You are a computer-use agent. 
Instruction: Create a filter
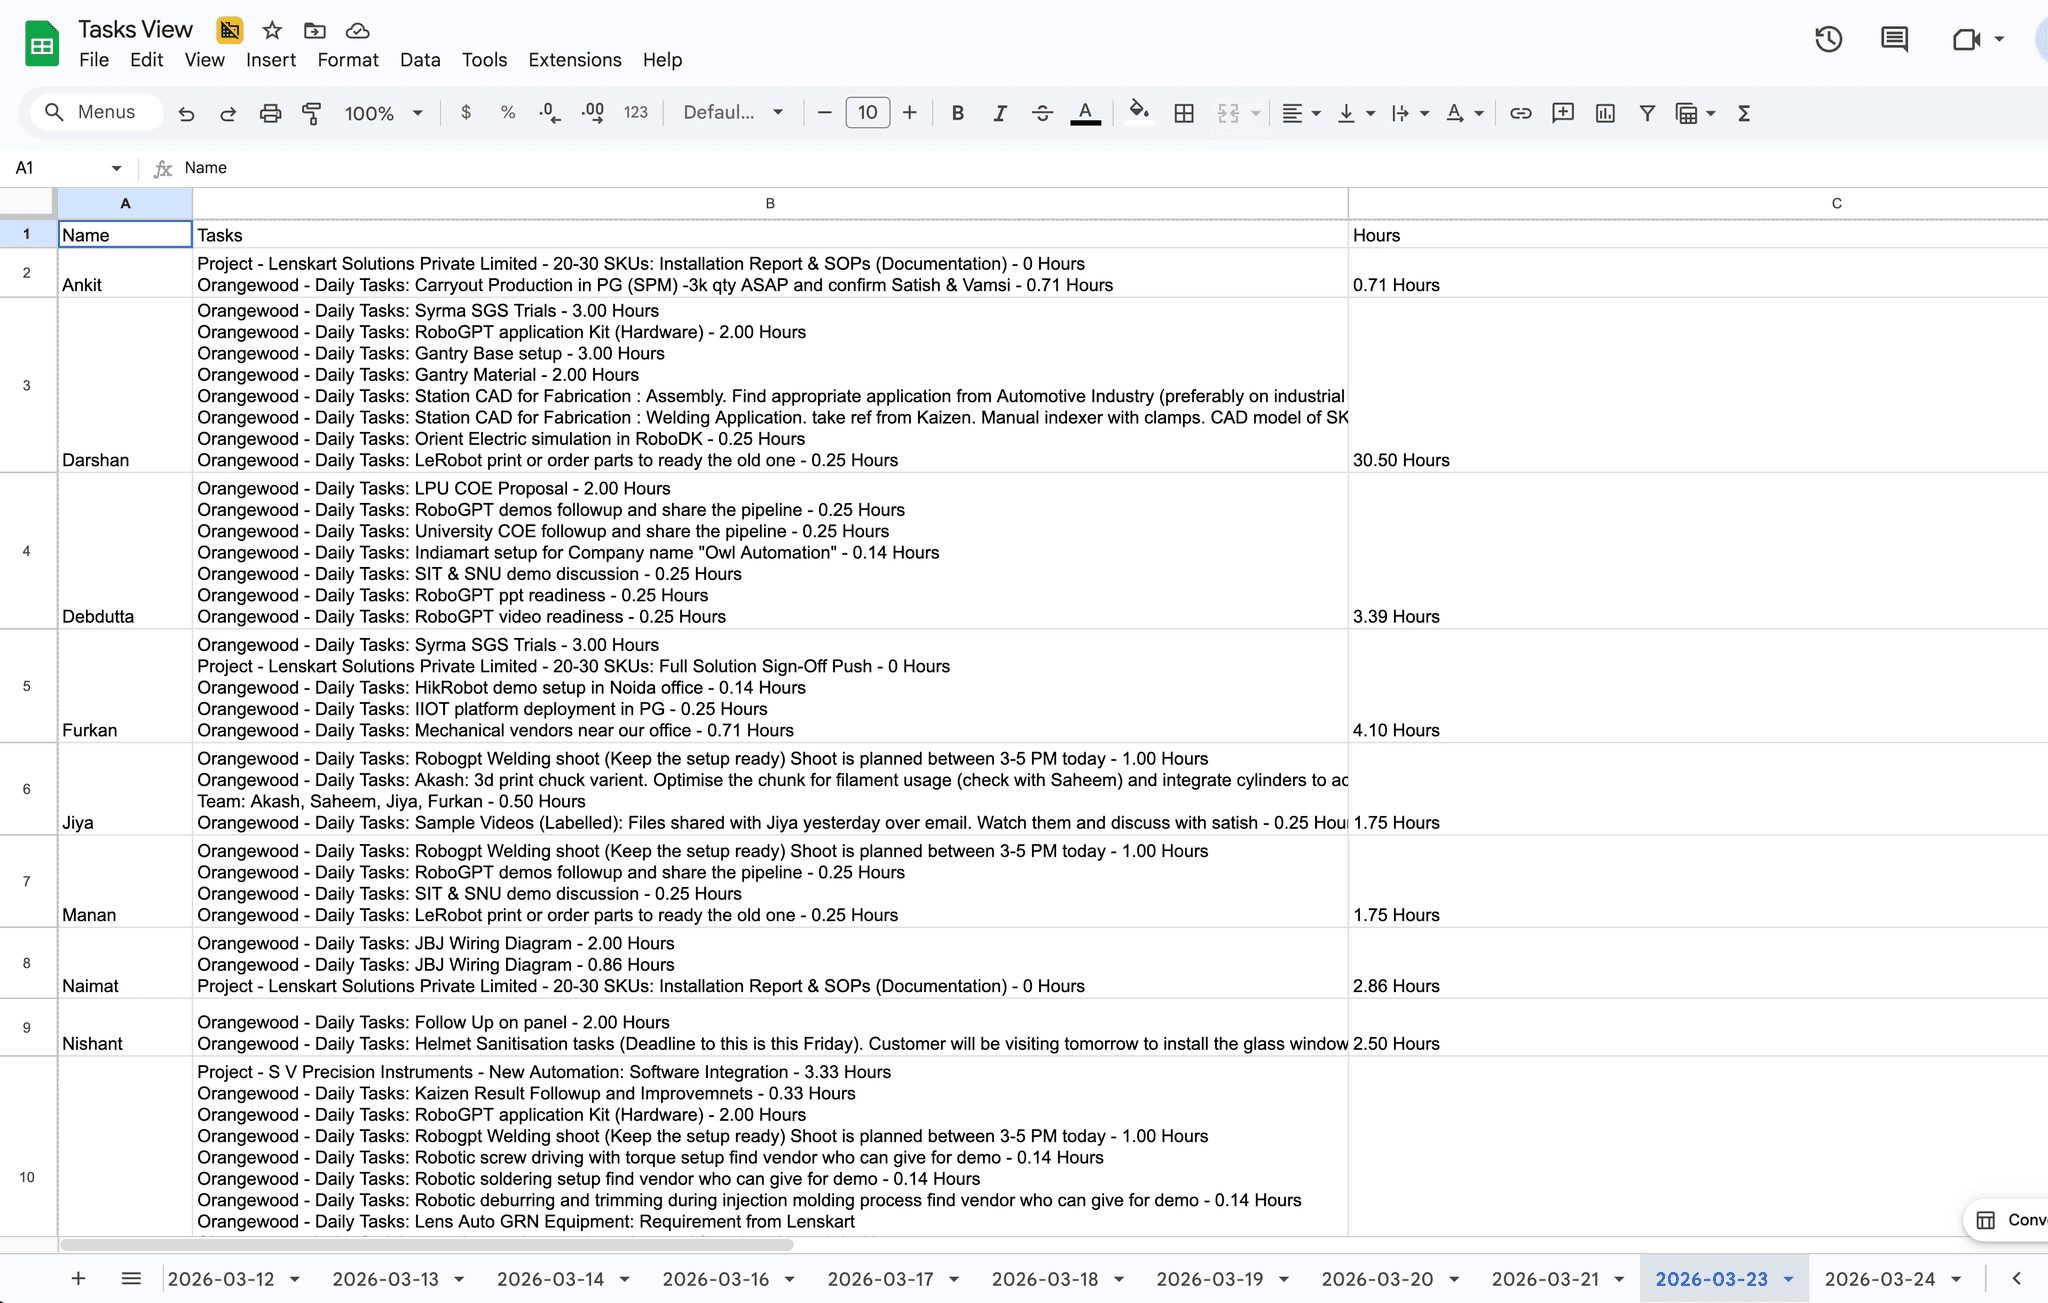[1646, 112]
